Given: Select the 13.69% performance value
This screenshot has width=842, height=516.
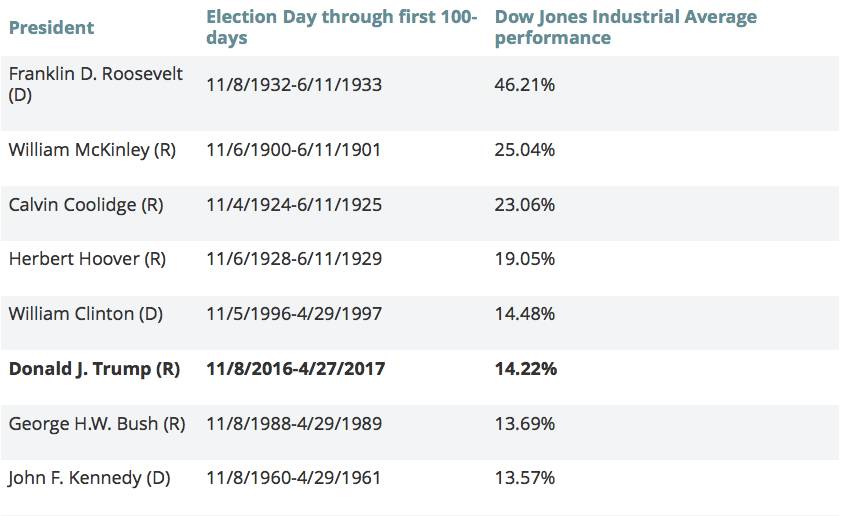Looking at the screenshot, I should 525,424.
